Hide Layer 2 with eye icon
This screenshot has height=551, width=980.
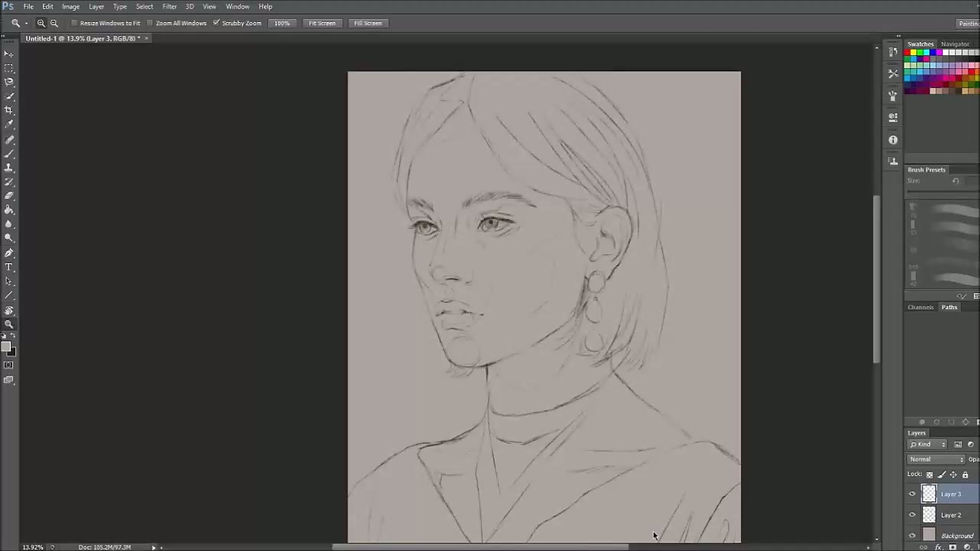(912, 515)
